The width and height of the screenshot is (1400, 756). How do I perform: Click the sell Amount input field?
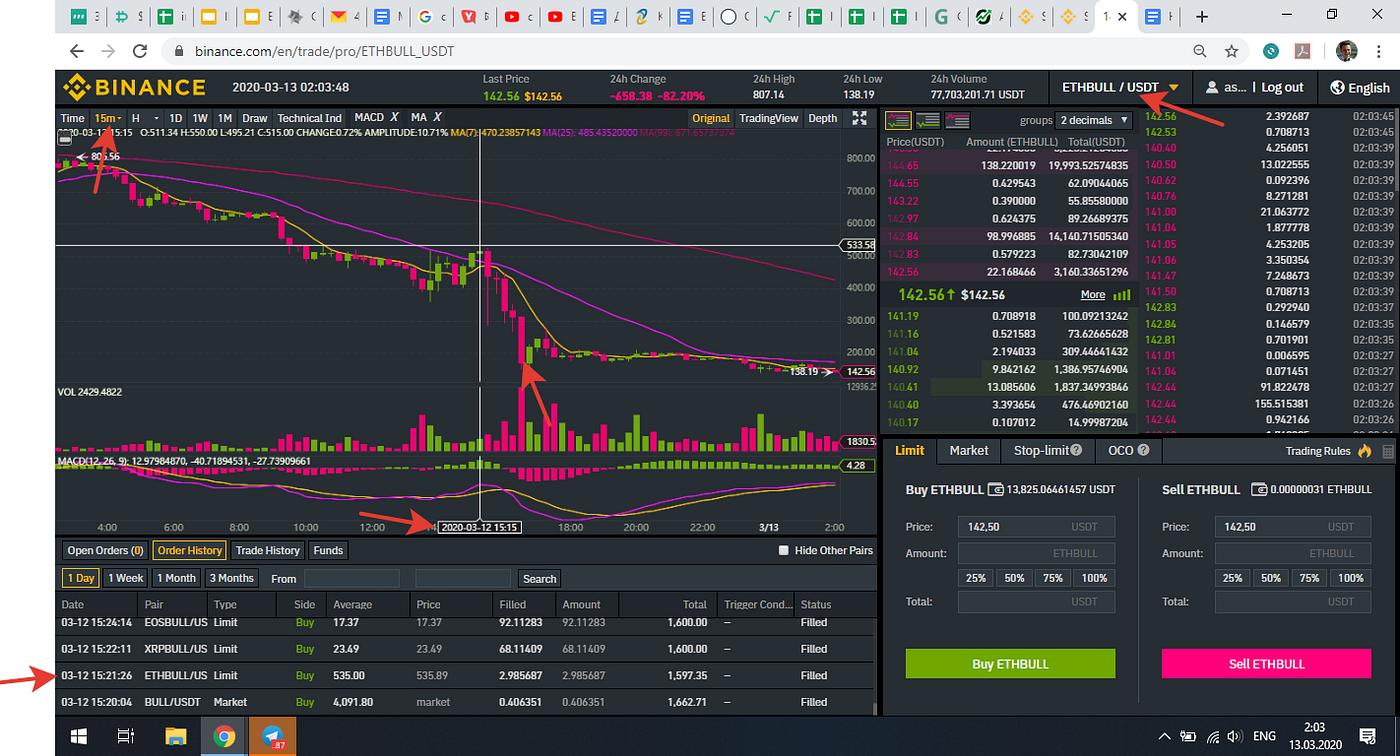(x=1293, y=553)
